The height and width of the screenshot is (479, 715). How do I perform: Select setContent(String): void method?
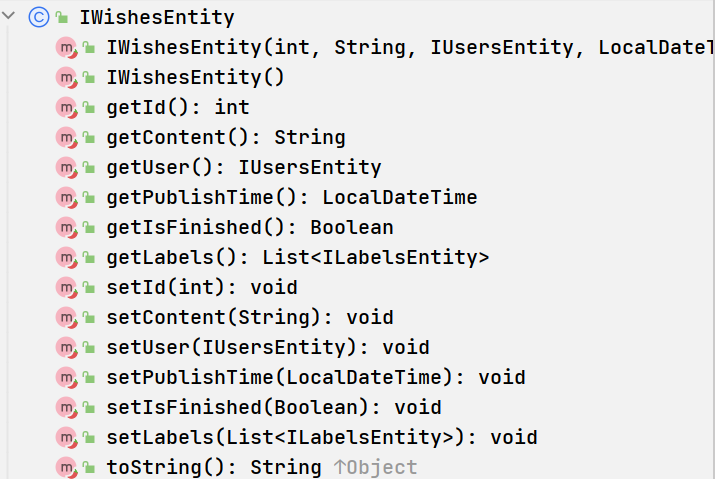[250, 318]
